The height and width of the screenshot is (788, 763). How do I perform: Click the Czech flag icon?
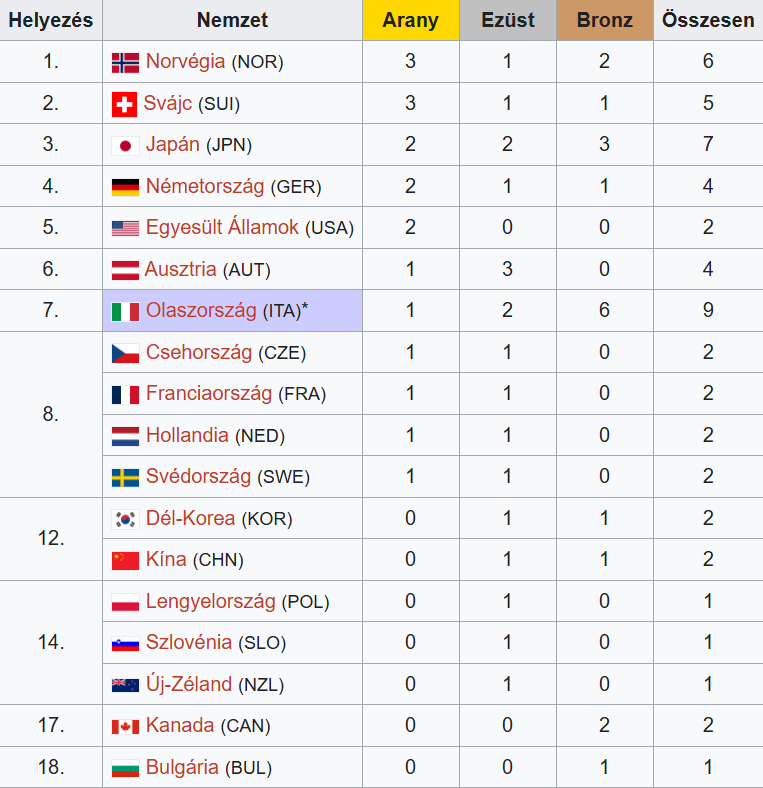click(x=125, y=353)
